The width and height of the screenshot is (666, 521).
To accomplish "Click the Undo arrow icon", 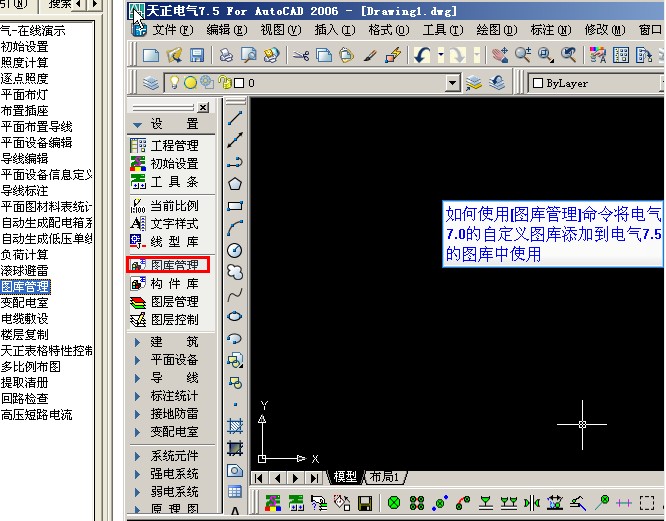I will point(422,55).
